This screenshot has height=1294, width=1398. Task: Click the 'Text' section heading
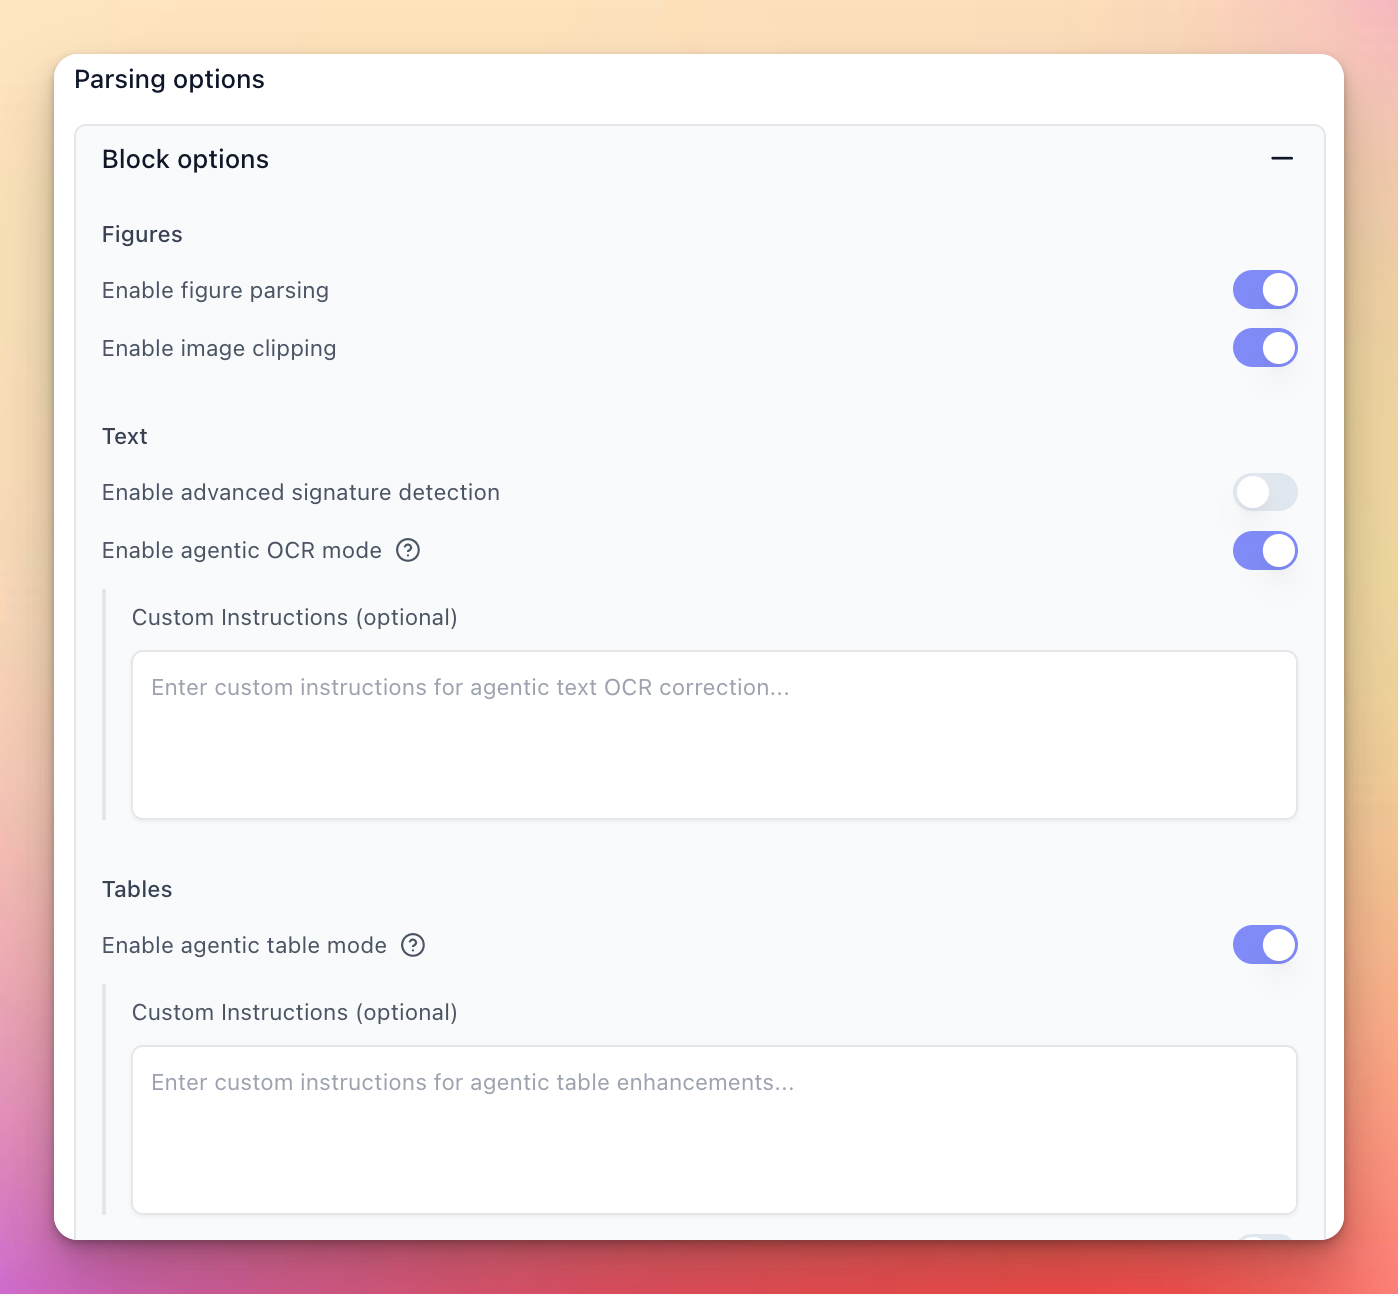[125, 436]
